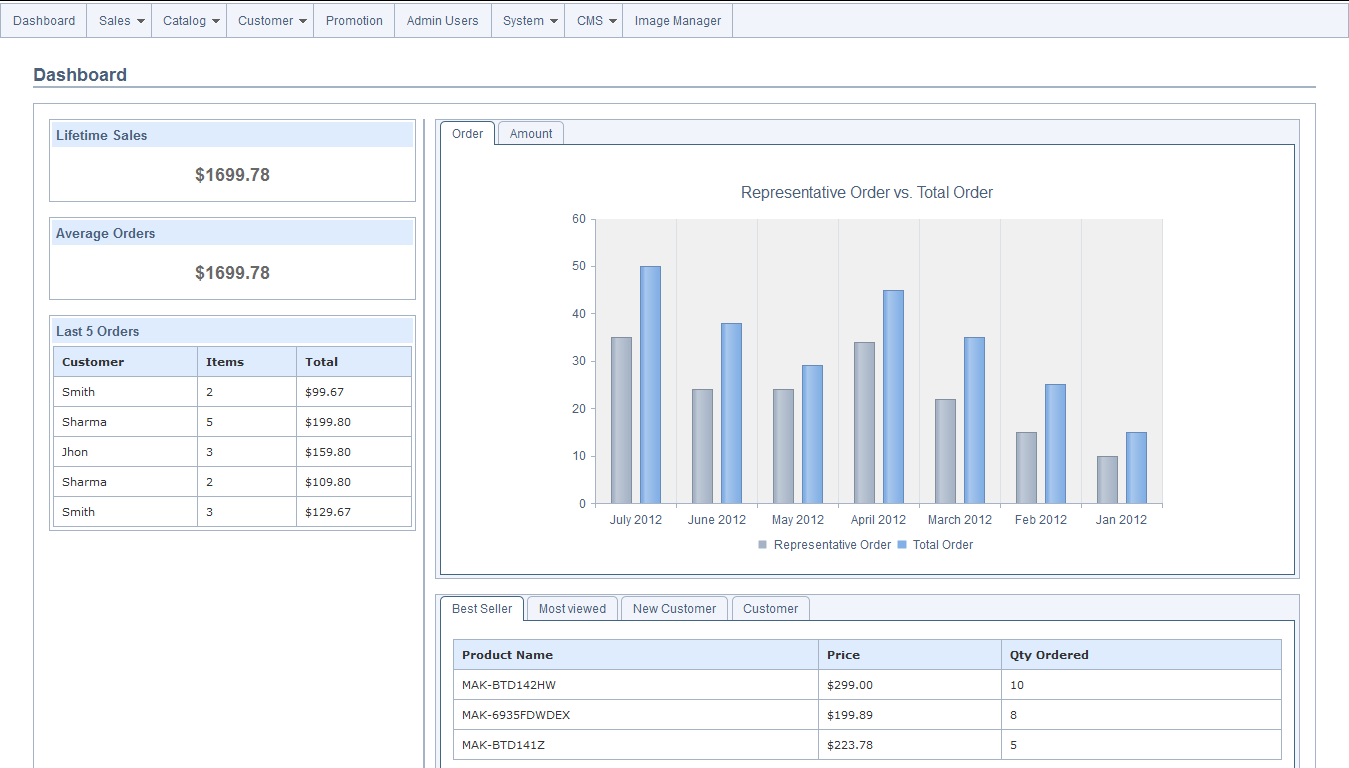
Task: Click the Jan 2012 Representative Order bar
Action: pos(1107,480)
